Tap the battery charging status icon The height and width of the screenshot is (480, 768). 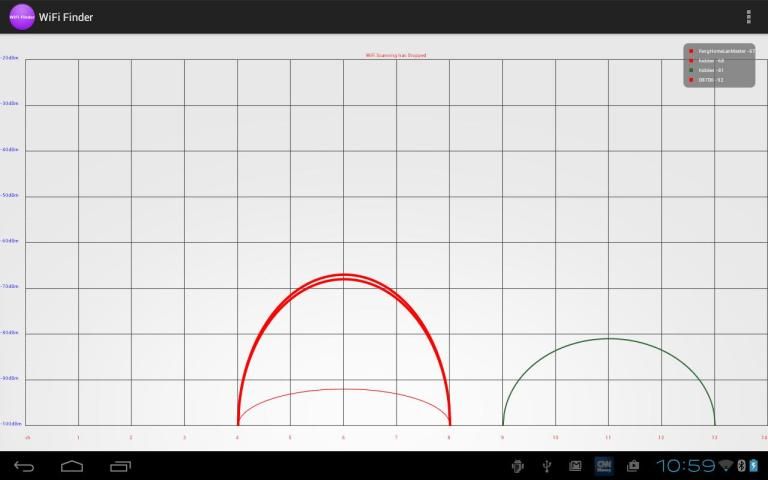753,466
